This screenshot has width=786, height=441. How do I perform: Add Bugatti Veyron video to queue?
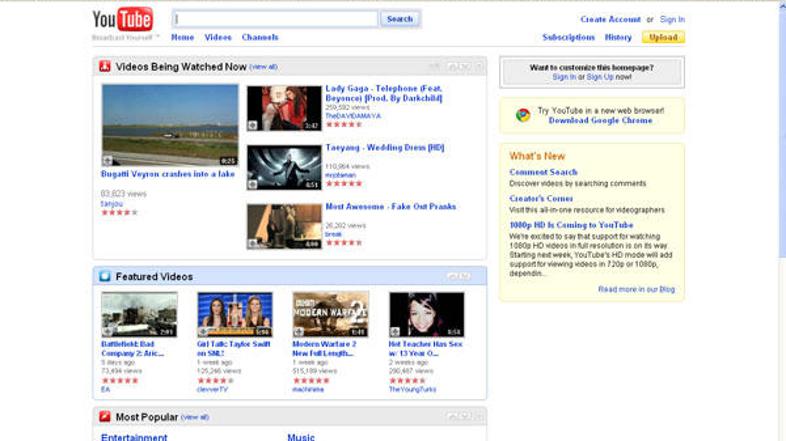point(108,160)
